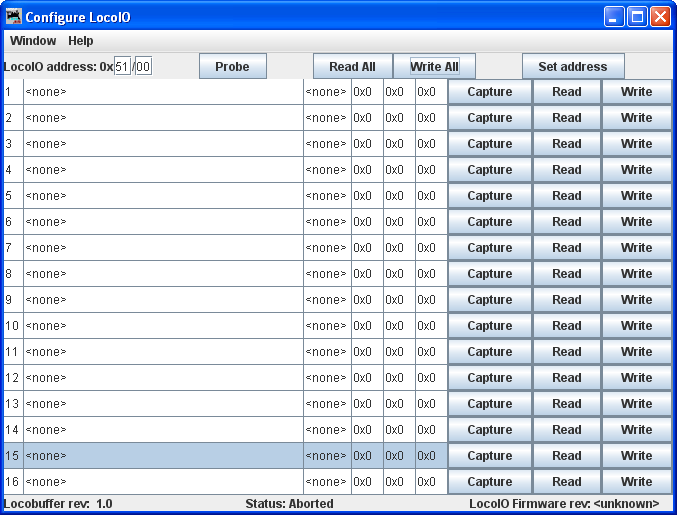Open the mode cell in row 7
This screenshot has height=515, width=677.
click(x=163, y=248)
